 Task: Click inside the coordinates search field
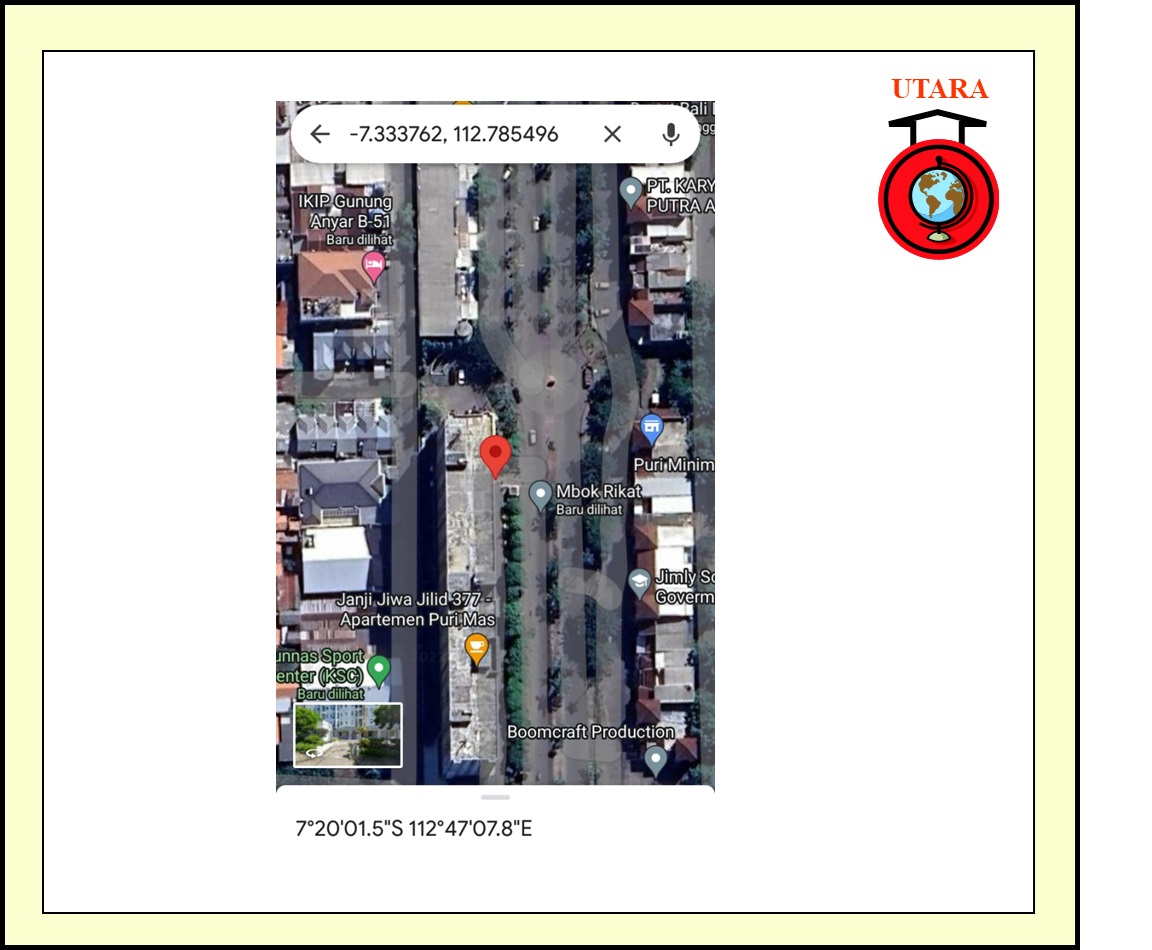455,134
